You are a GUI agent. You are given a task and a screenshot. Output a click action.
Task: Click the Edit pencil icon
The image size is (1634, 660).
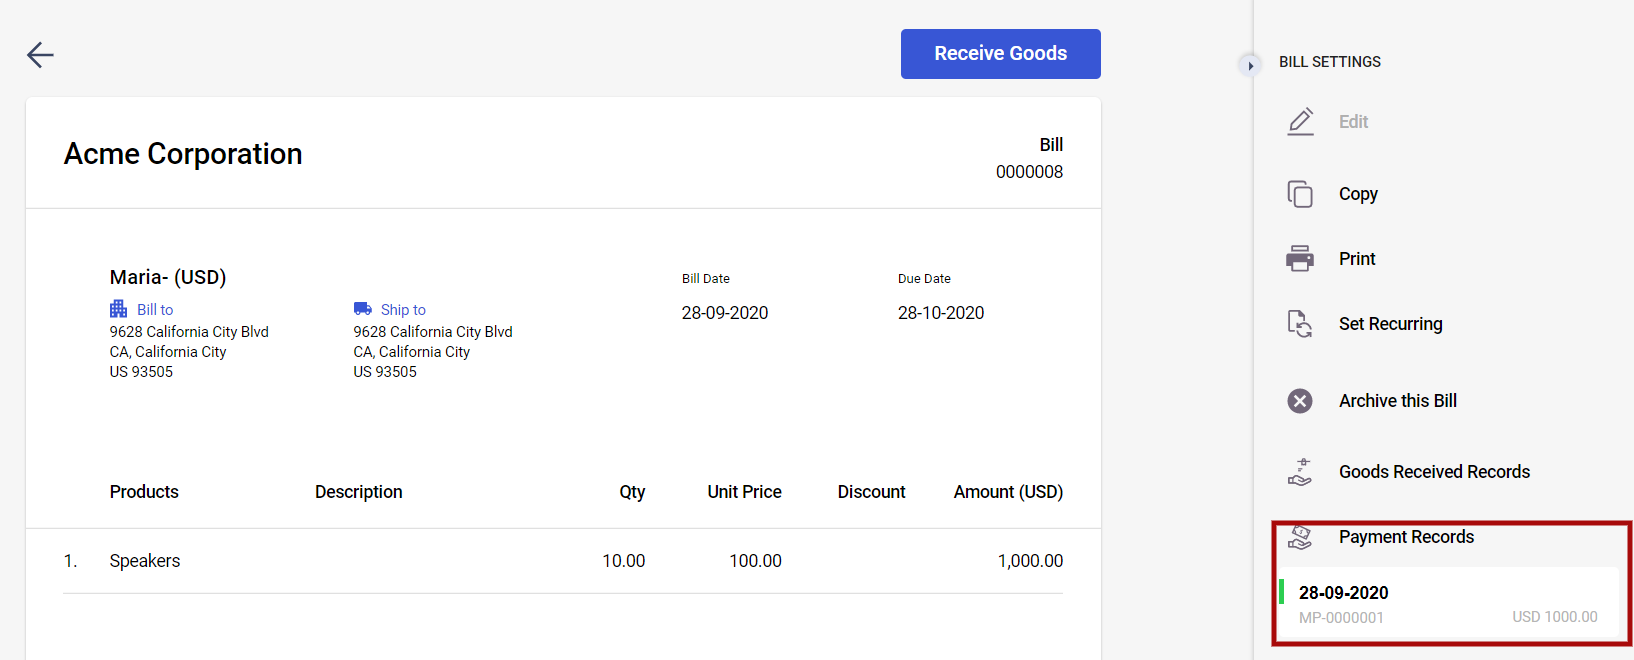[x=1300, y=122]
